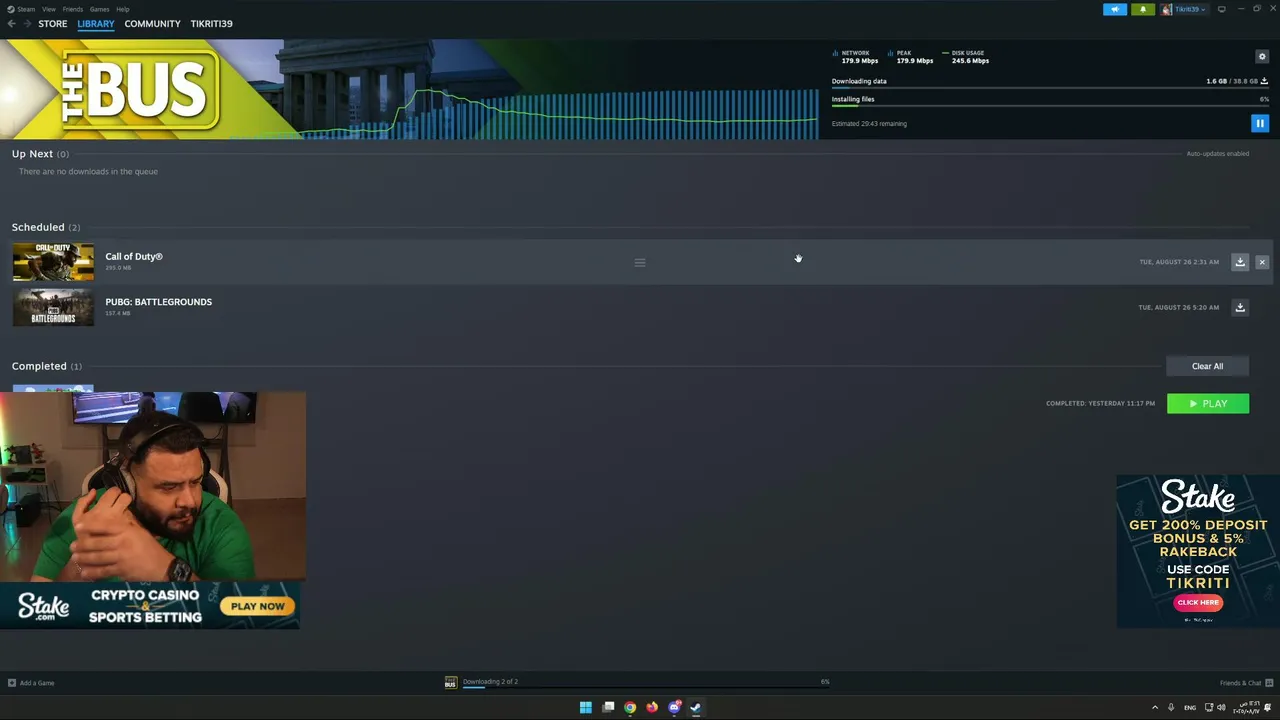Click the Auto-updates enabled text

(1217, 154)
